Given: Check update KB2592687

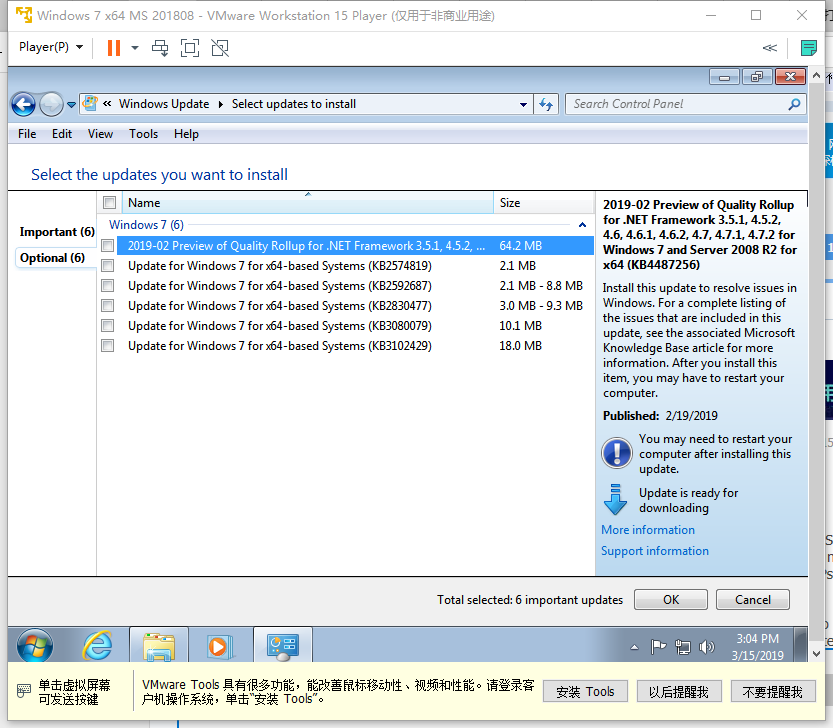Looking at the screenshot, I should coord(108,286).
